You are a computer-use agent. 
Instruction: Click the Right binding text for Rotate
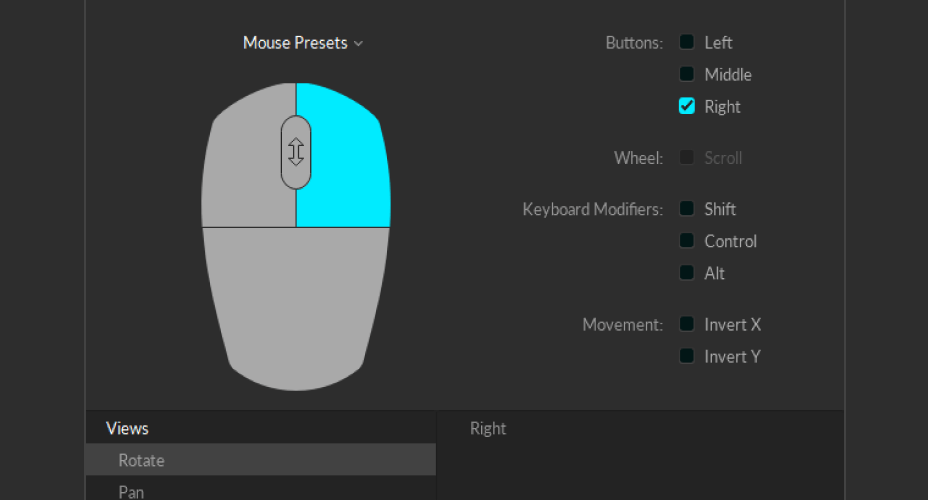point(488,428)
